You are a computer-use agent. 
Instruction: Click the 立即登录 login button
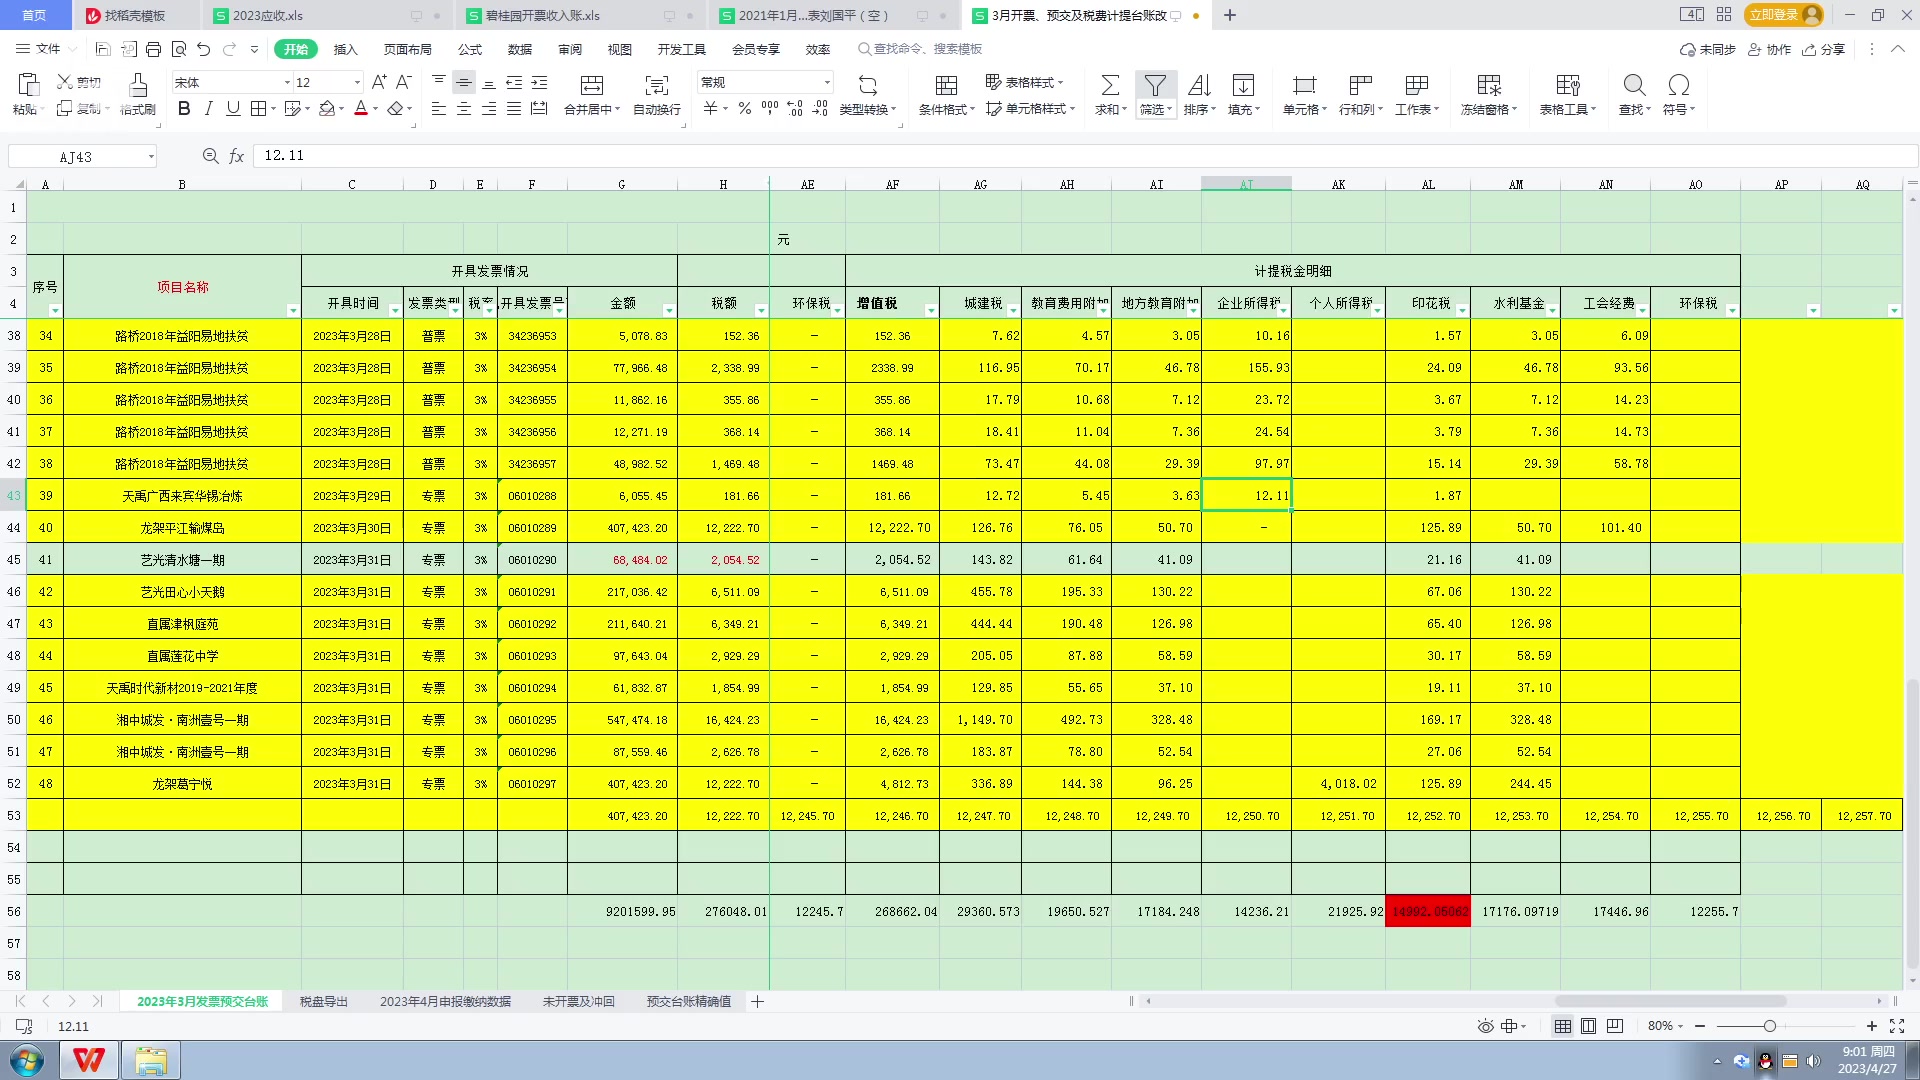tap(1784, 15)
